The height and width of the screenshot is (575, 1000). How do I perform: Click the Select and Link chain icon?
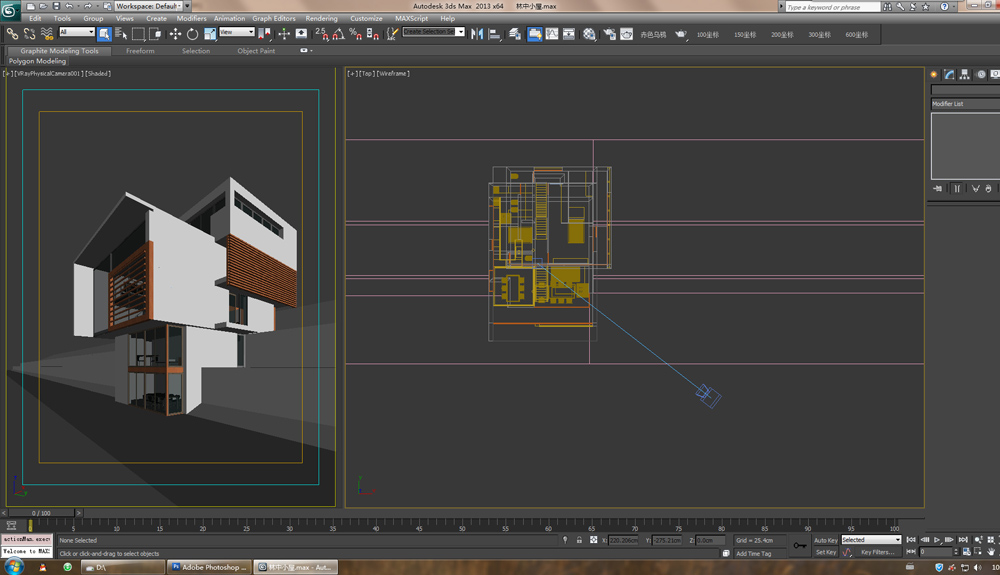click(x=13, y=33)
